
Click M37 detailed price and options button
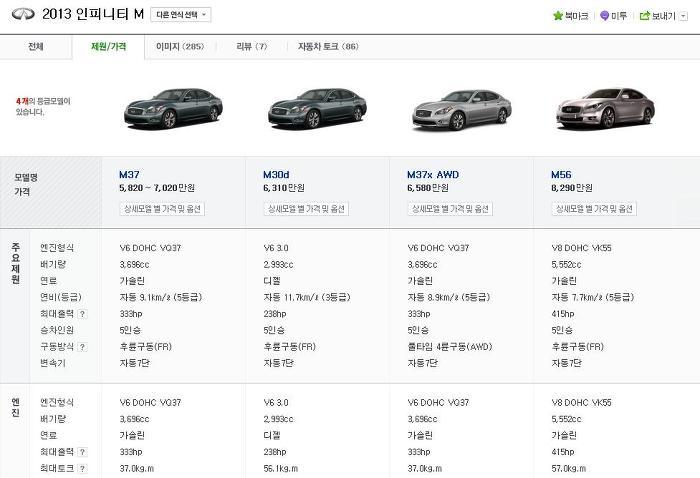pyautogui.click(x=162, y=209)
